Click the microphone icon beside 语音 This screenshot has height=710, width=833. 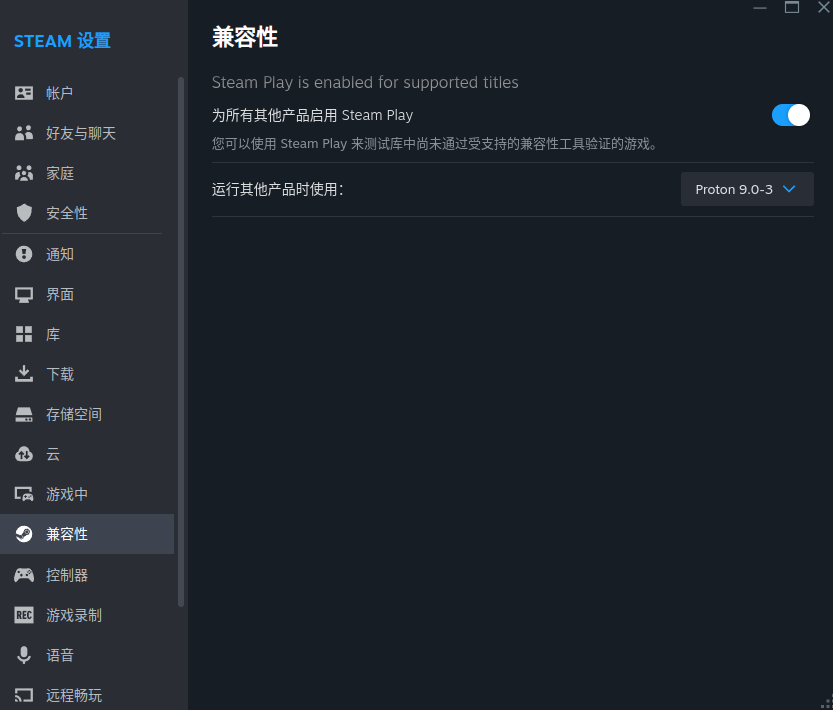(24, 655)
